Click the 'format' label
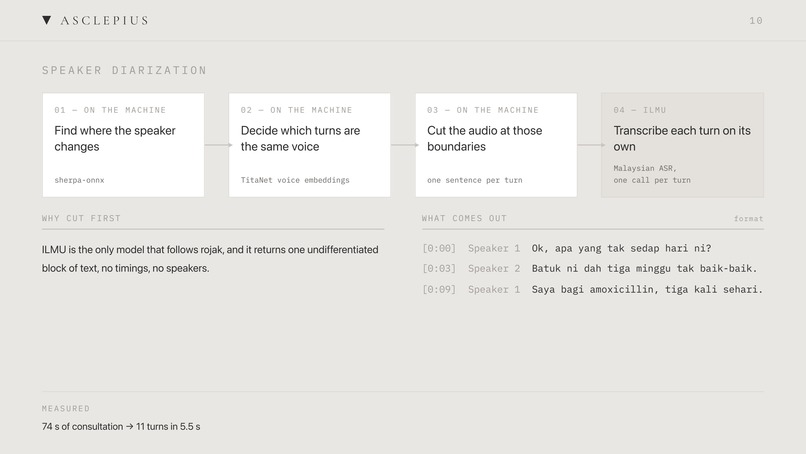Screen dimensions: 806x454 click(x=748, y=219)
